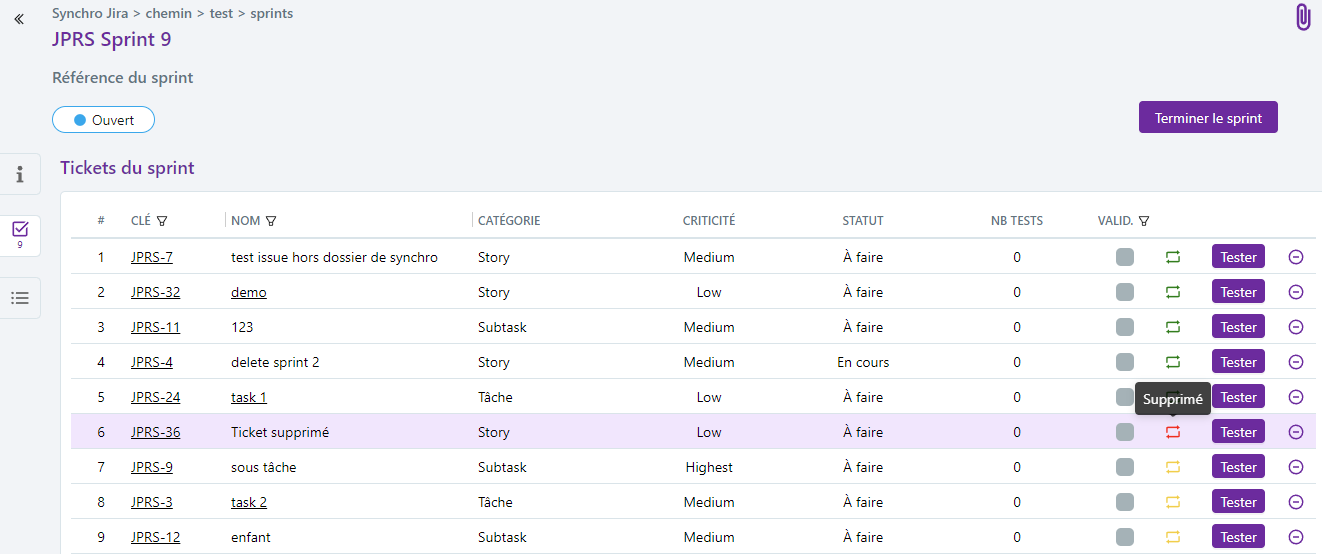Open the list view sidebar tab
The image size is (1322, 554).
click(x=20, y=298)
